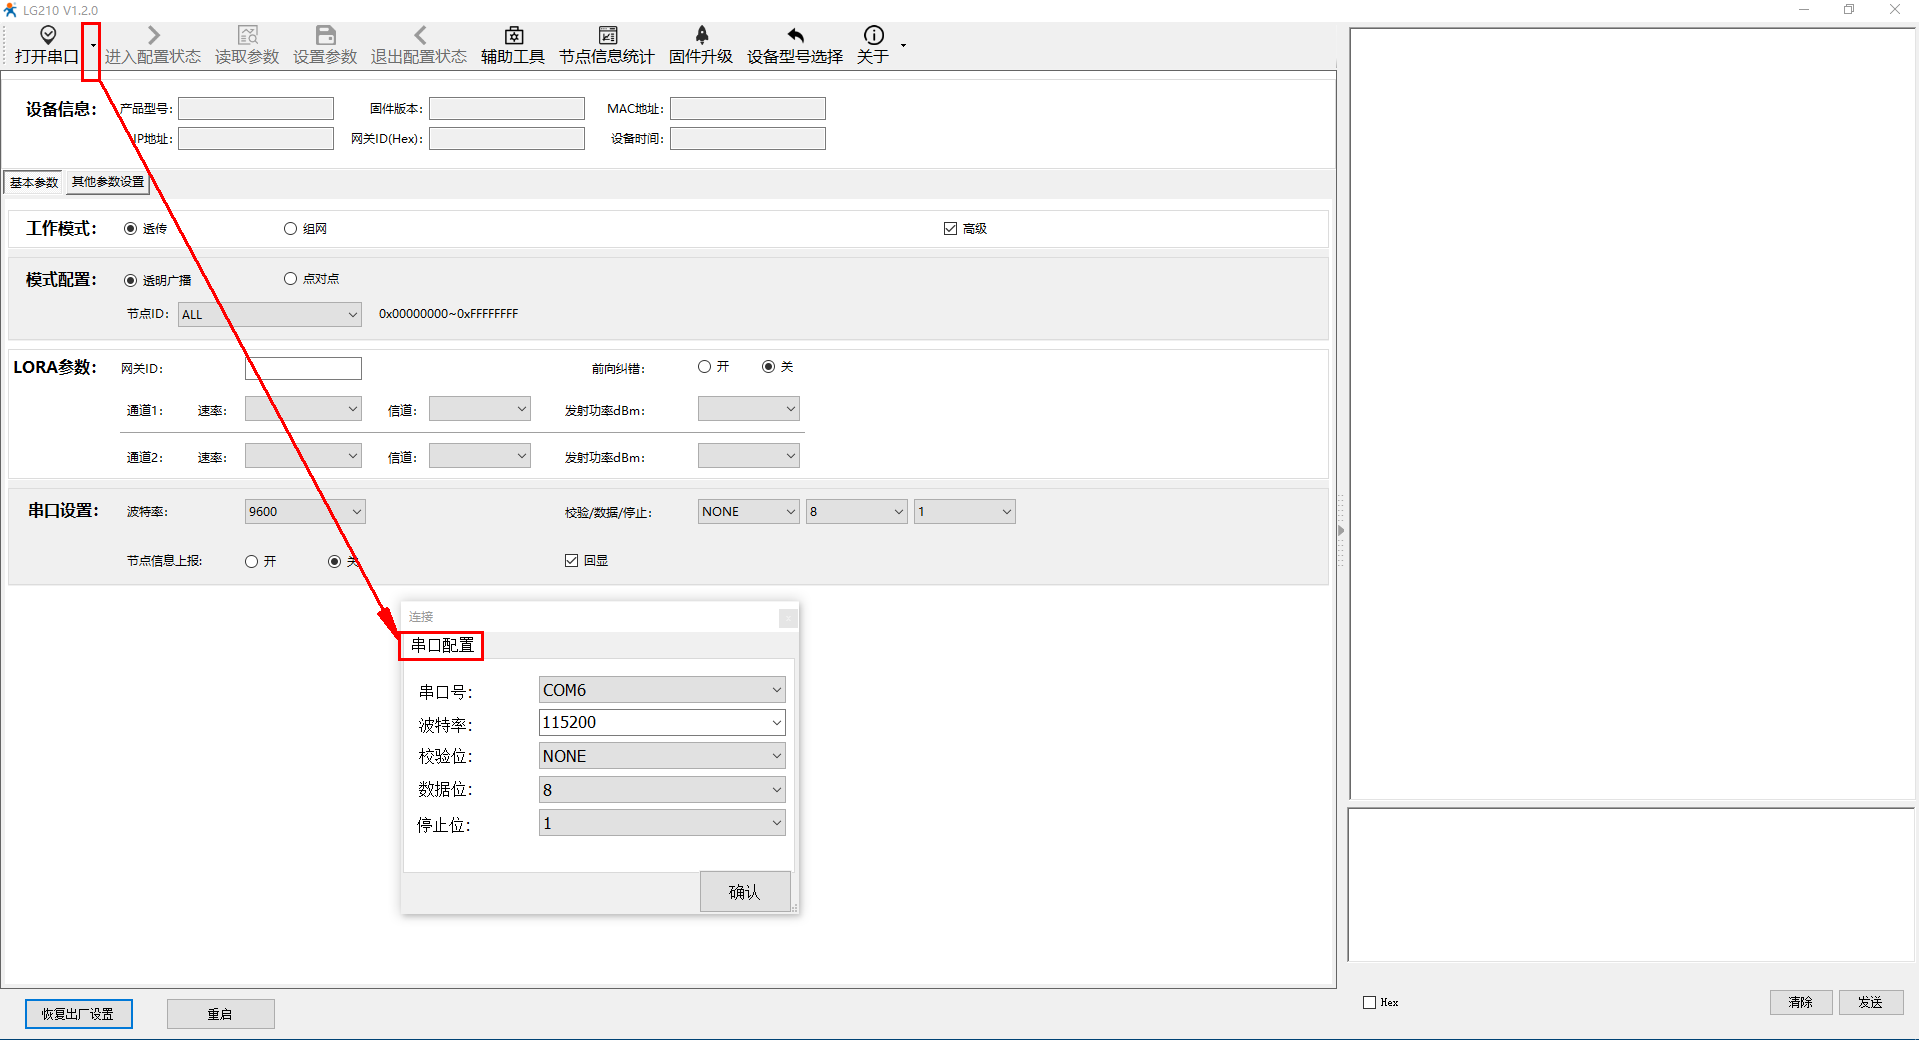The width and height of the screenshot is (1919, 1040).
Task: Expand the 串口号 COM6 dropdown
Action: (776, 690)
